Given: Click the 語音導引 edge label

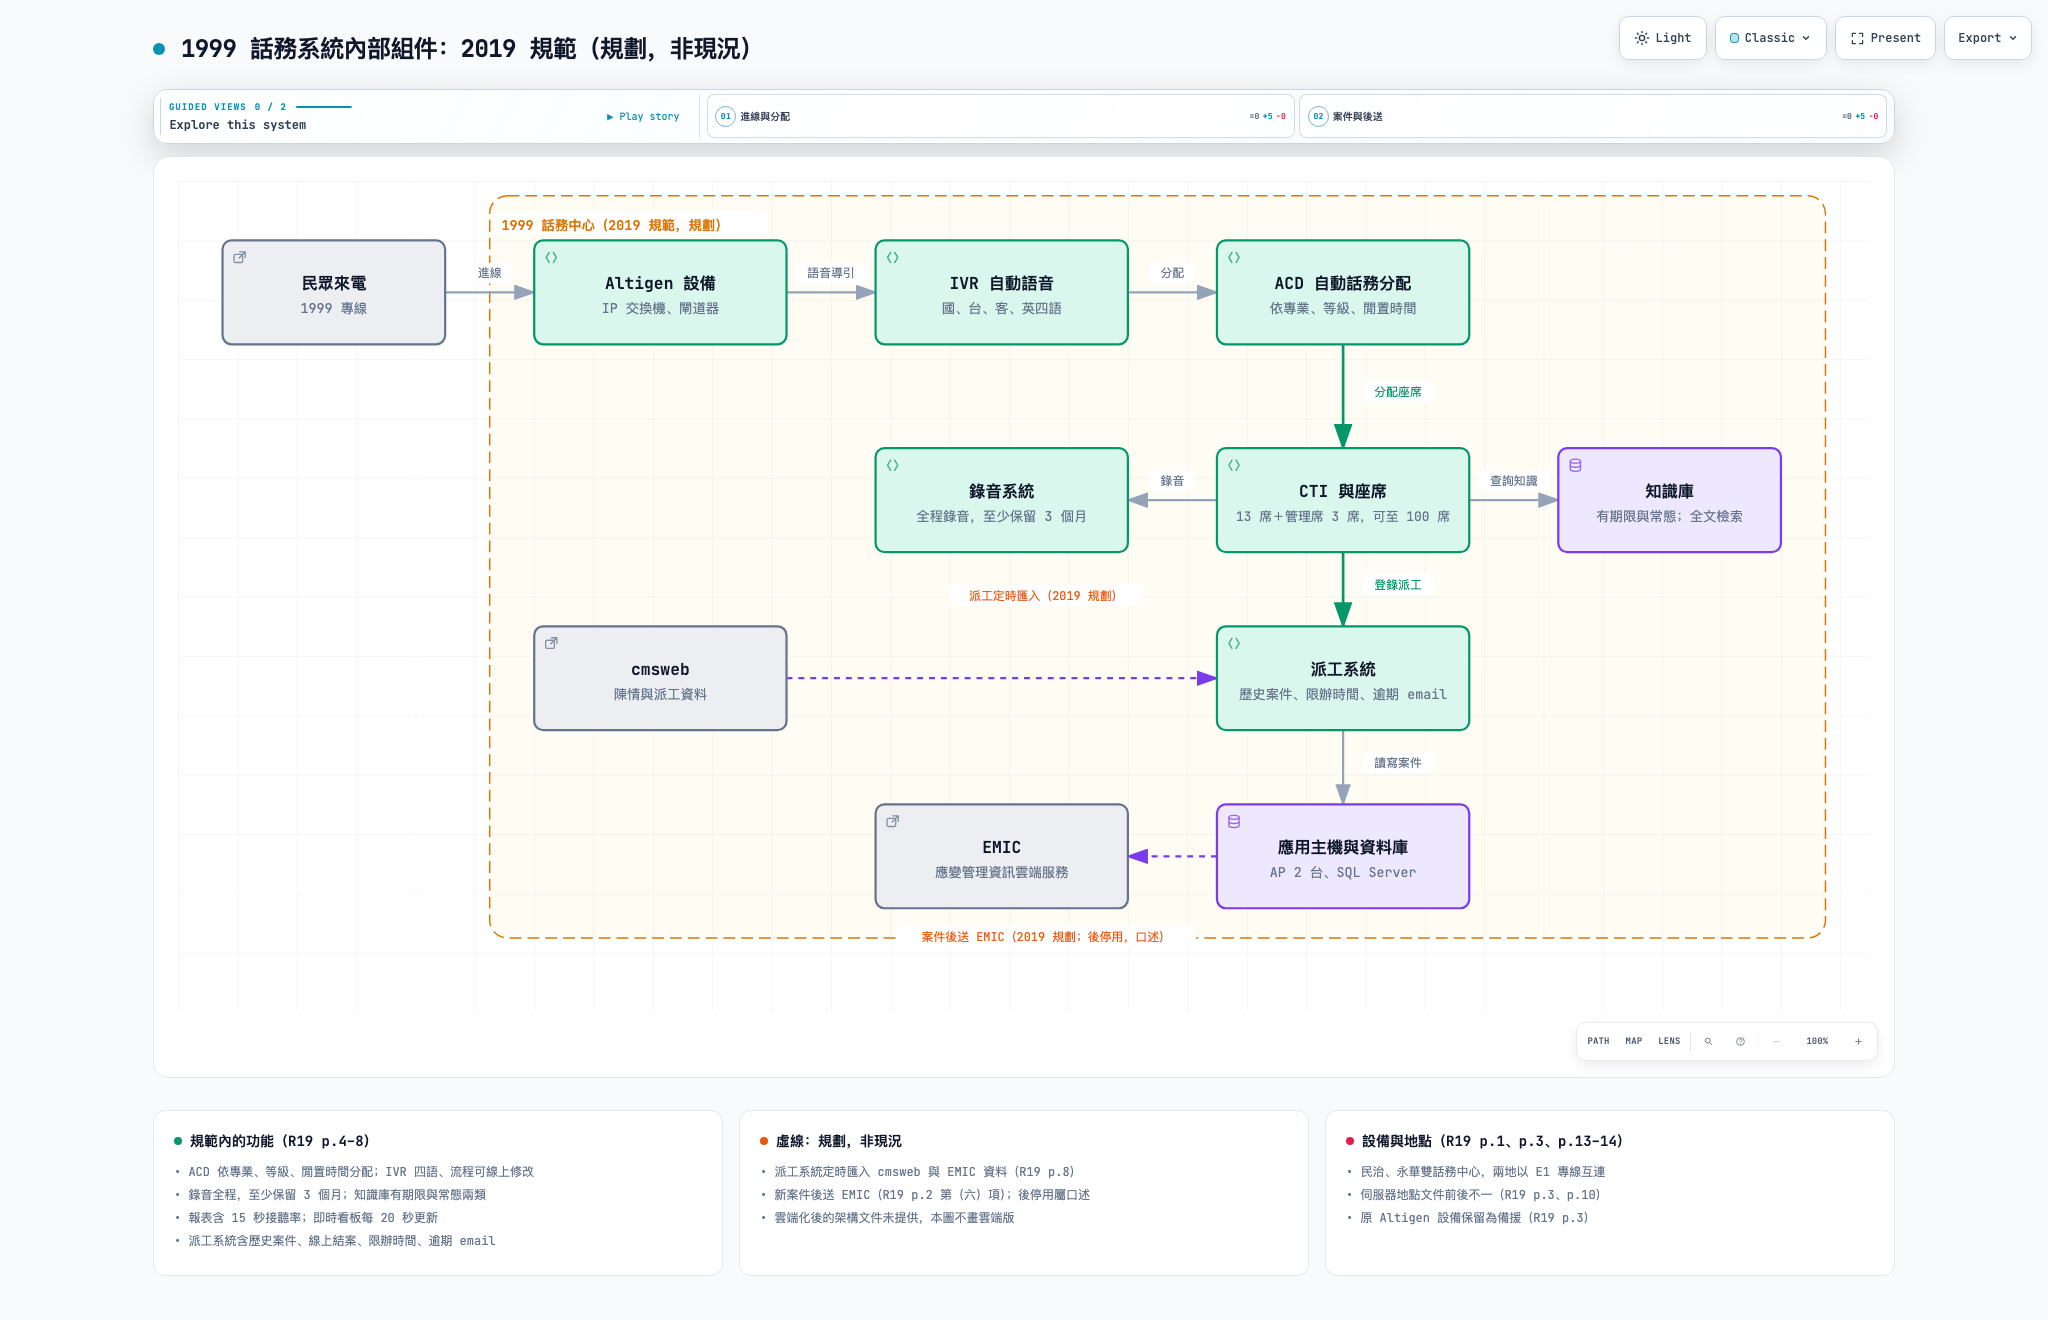Looking at the screenshot, I should pos(831,273).
